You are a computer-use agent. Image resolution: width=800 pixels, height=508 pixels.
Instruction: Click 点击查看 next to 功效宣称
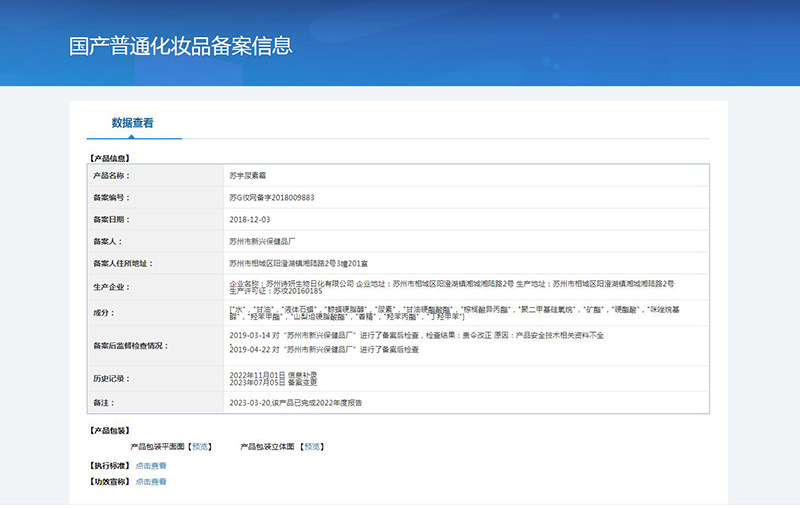tap(151, 481)
